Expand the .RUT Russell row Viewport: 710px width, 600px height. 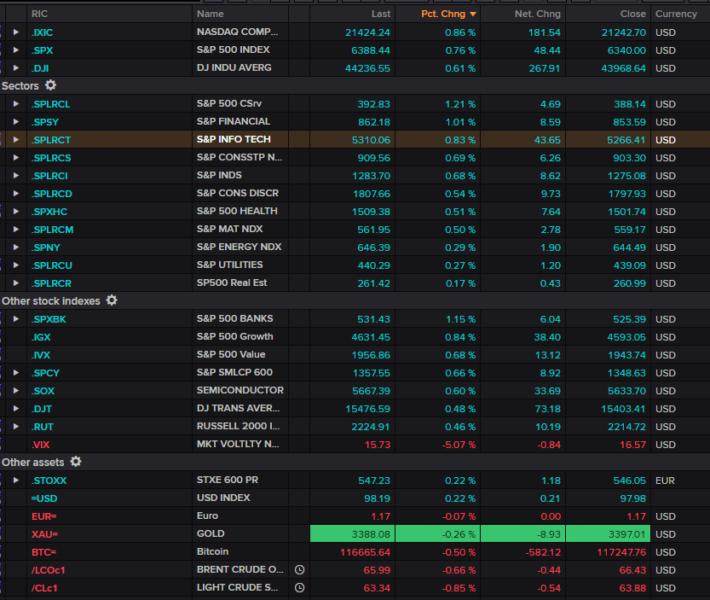[16, 427]
